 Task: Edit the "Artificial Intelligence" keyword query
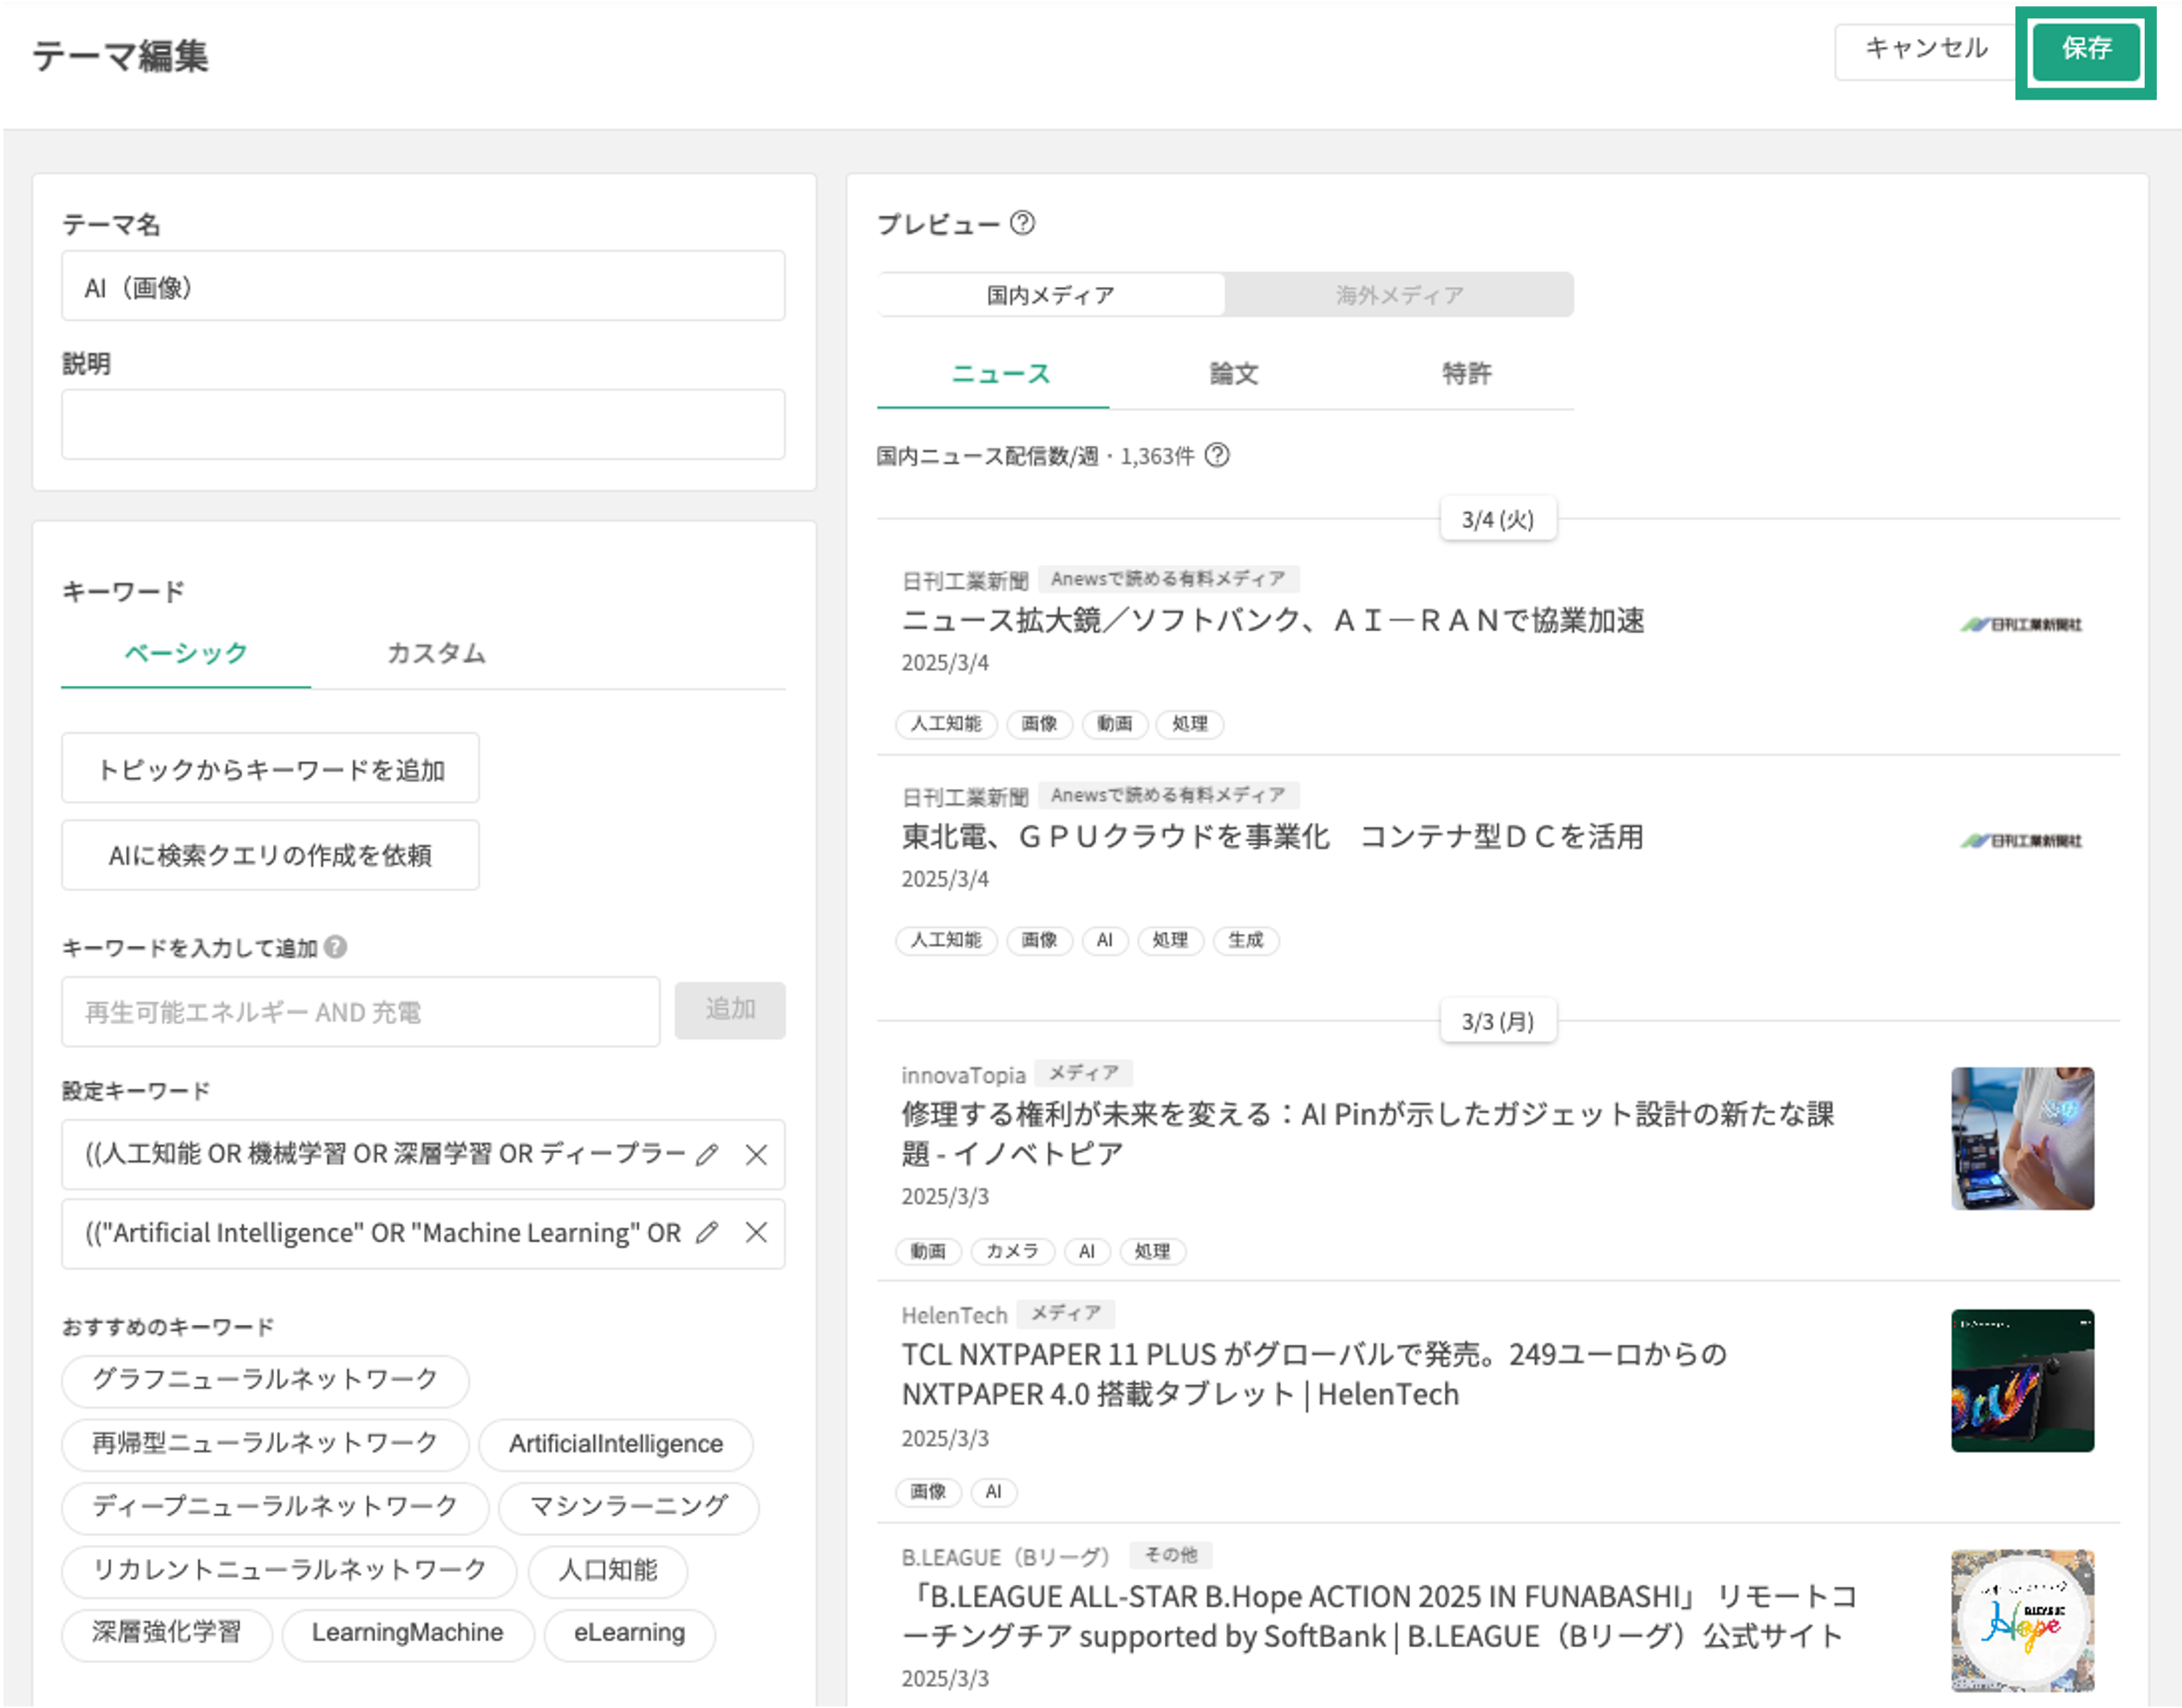[x=707, y=1233]
